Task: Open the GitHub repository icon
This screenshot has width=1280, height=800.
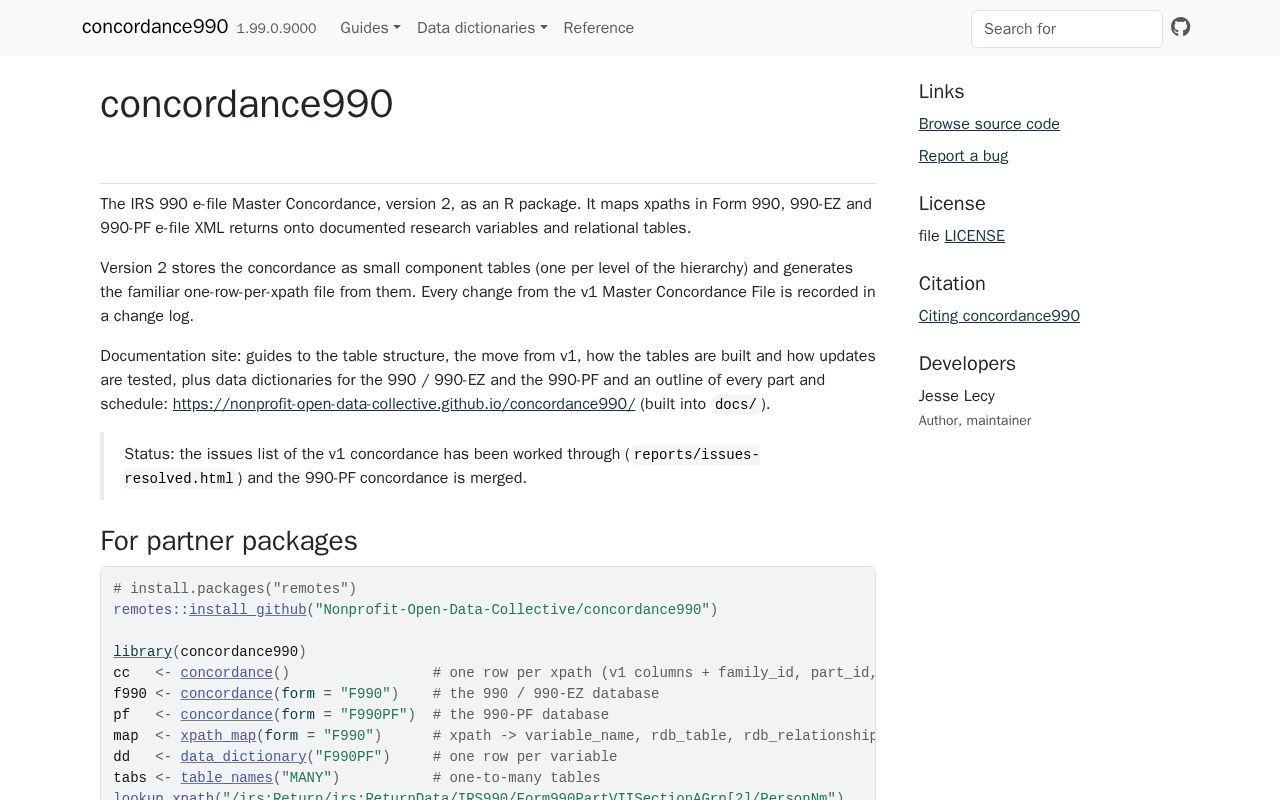Action: [1181, 27]
